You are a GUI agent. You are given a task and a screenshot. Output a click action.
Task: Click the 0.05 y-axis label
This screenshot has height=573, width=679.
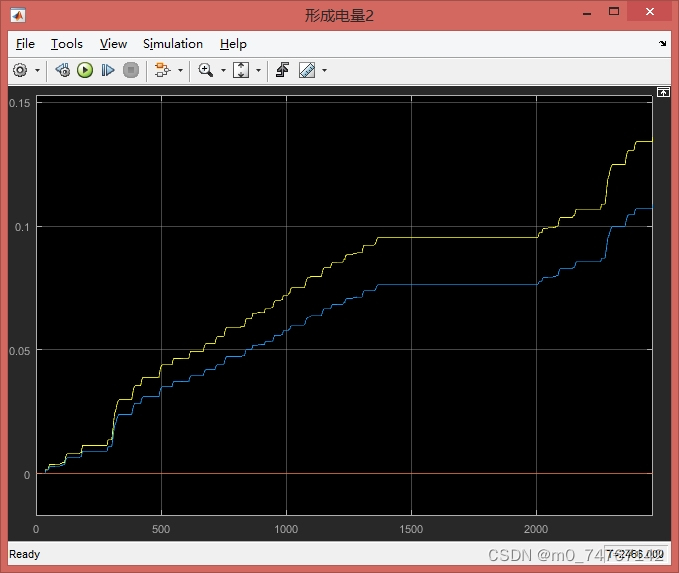pos(19,351)
